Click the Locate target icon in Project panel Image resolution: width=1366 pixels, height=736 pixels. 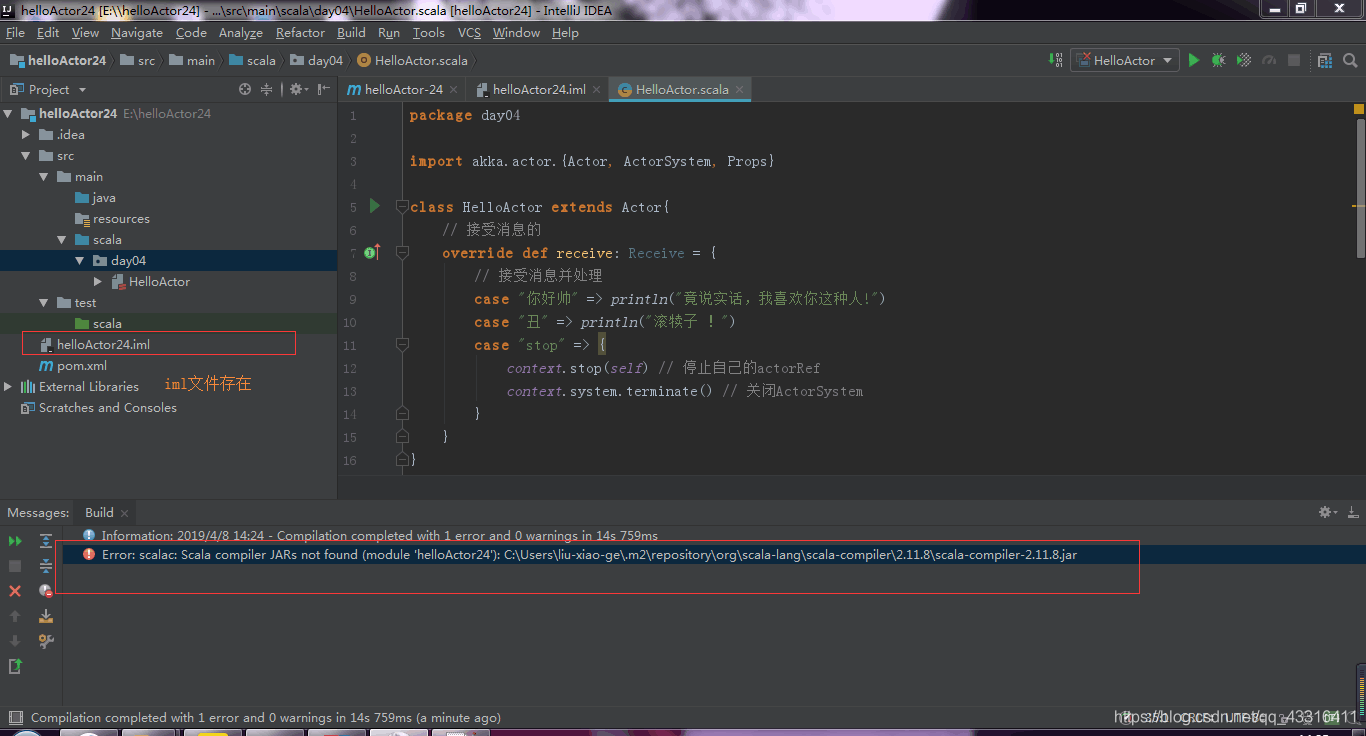pyautogui.click(x=245, y=89)
